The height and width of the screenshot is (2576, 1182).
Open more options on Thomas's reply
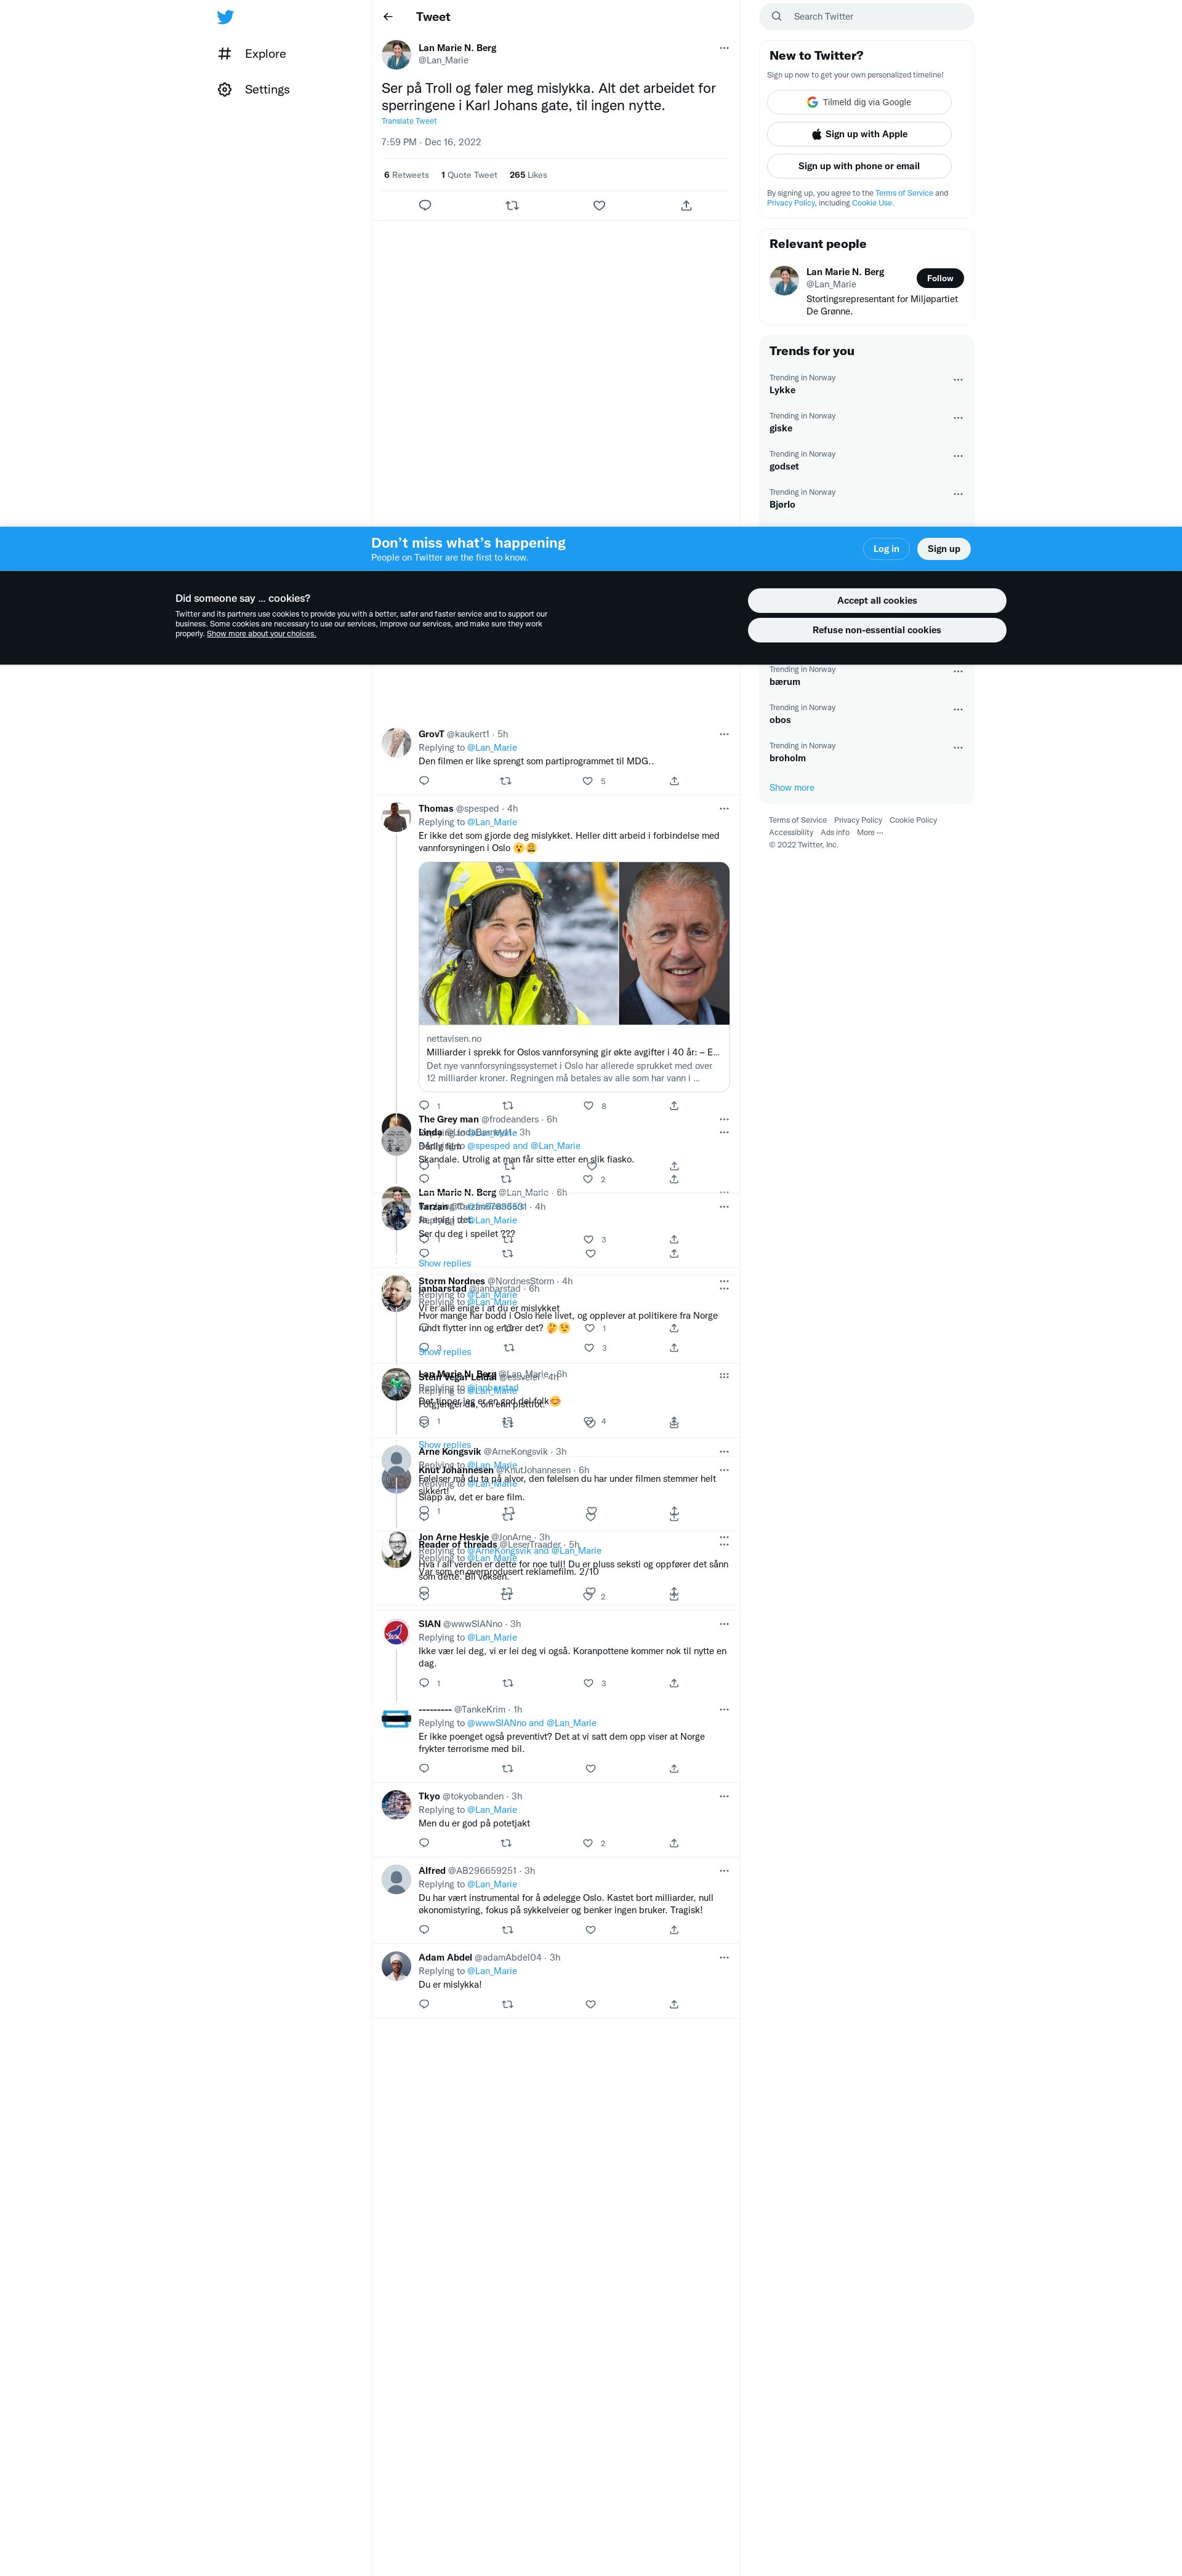(x=724, y=809)
